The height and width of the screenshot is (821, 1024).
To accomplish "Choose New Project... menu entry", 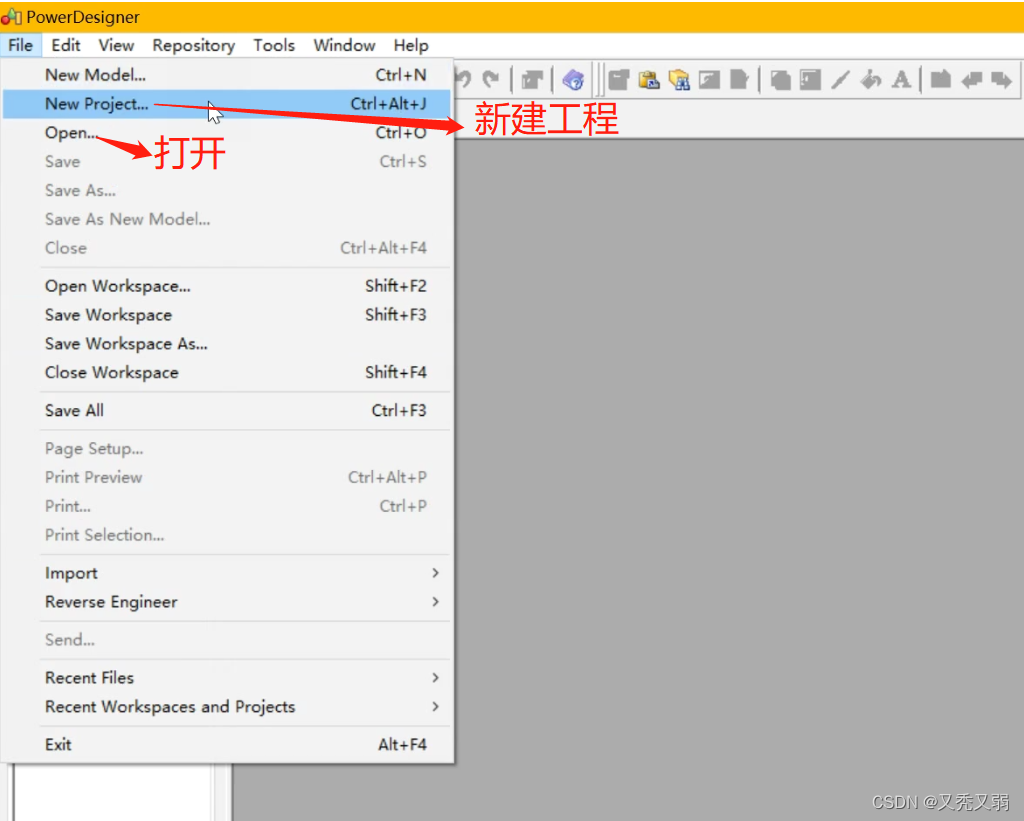I will [227, 104].
